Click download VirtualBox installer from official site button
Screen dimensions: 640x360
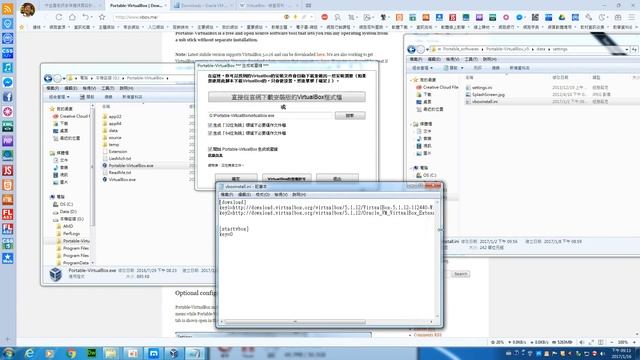click(x=287, y=97)
